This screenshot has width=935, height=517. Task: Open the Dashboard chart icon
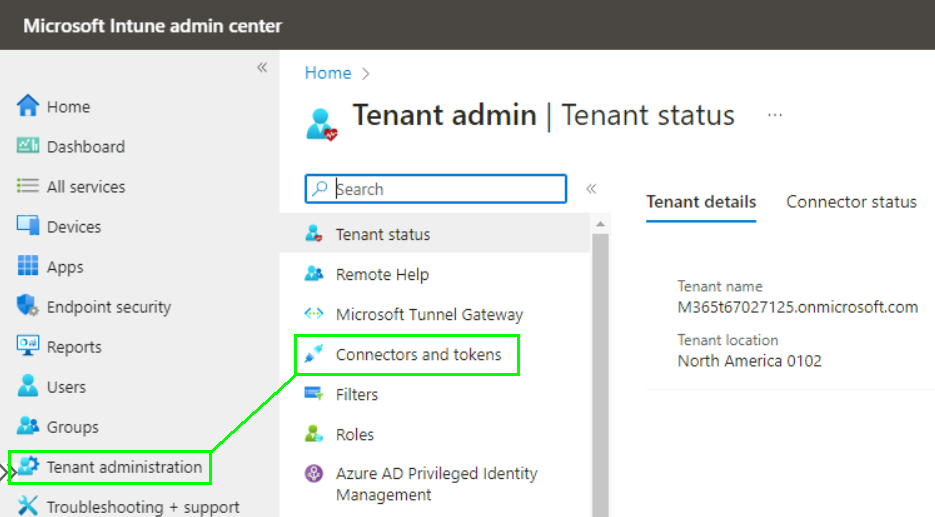click(x=28, y=146)
